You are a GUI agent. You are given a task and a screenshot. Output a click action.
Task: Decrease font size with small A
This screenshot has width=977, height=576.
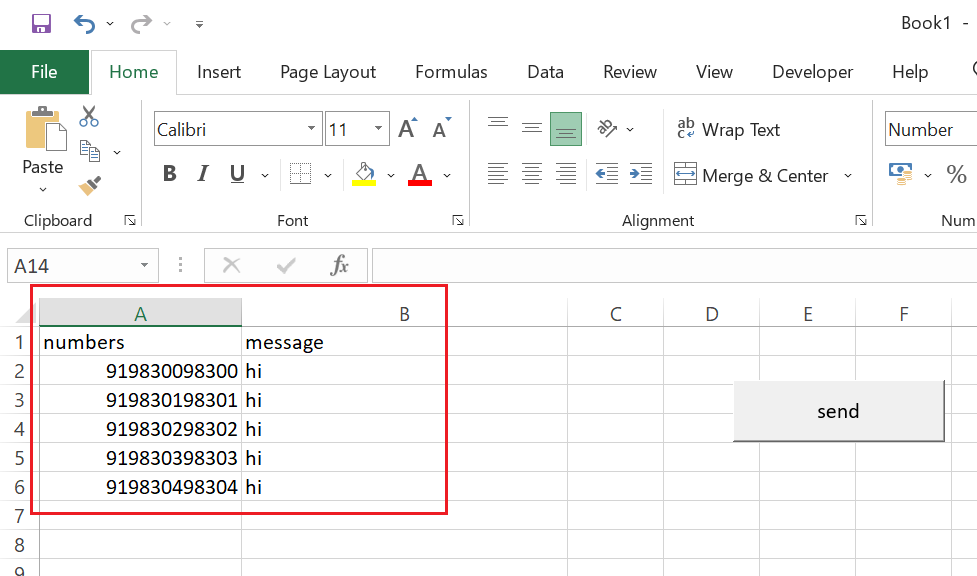pyautogui.click(x=442, y=128)
